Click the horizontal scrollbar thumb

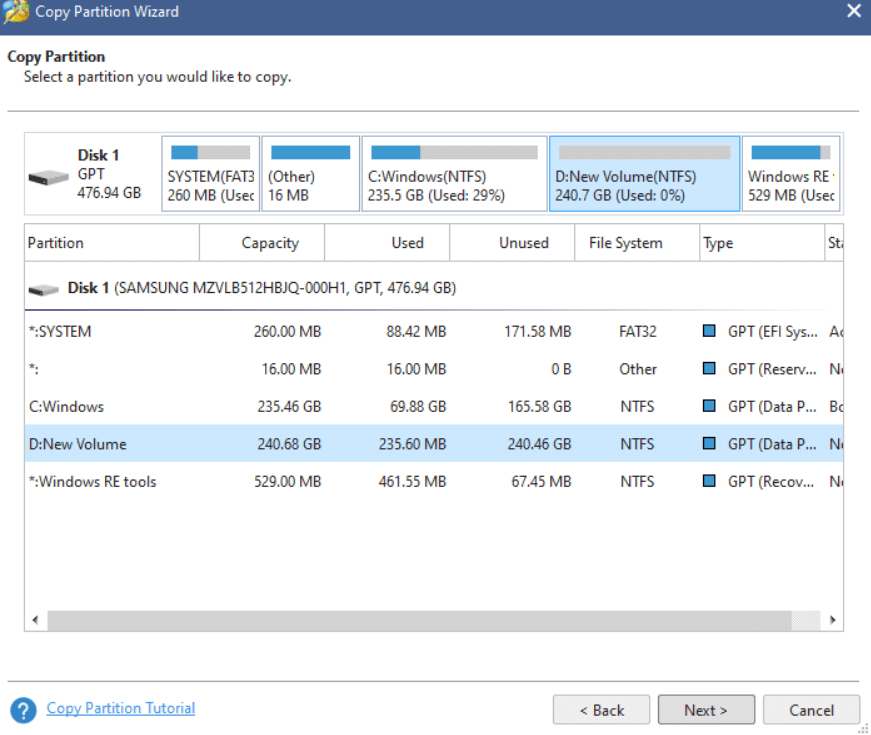pos(419,620)
